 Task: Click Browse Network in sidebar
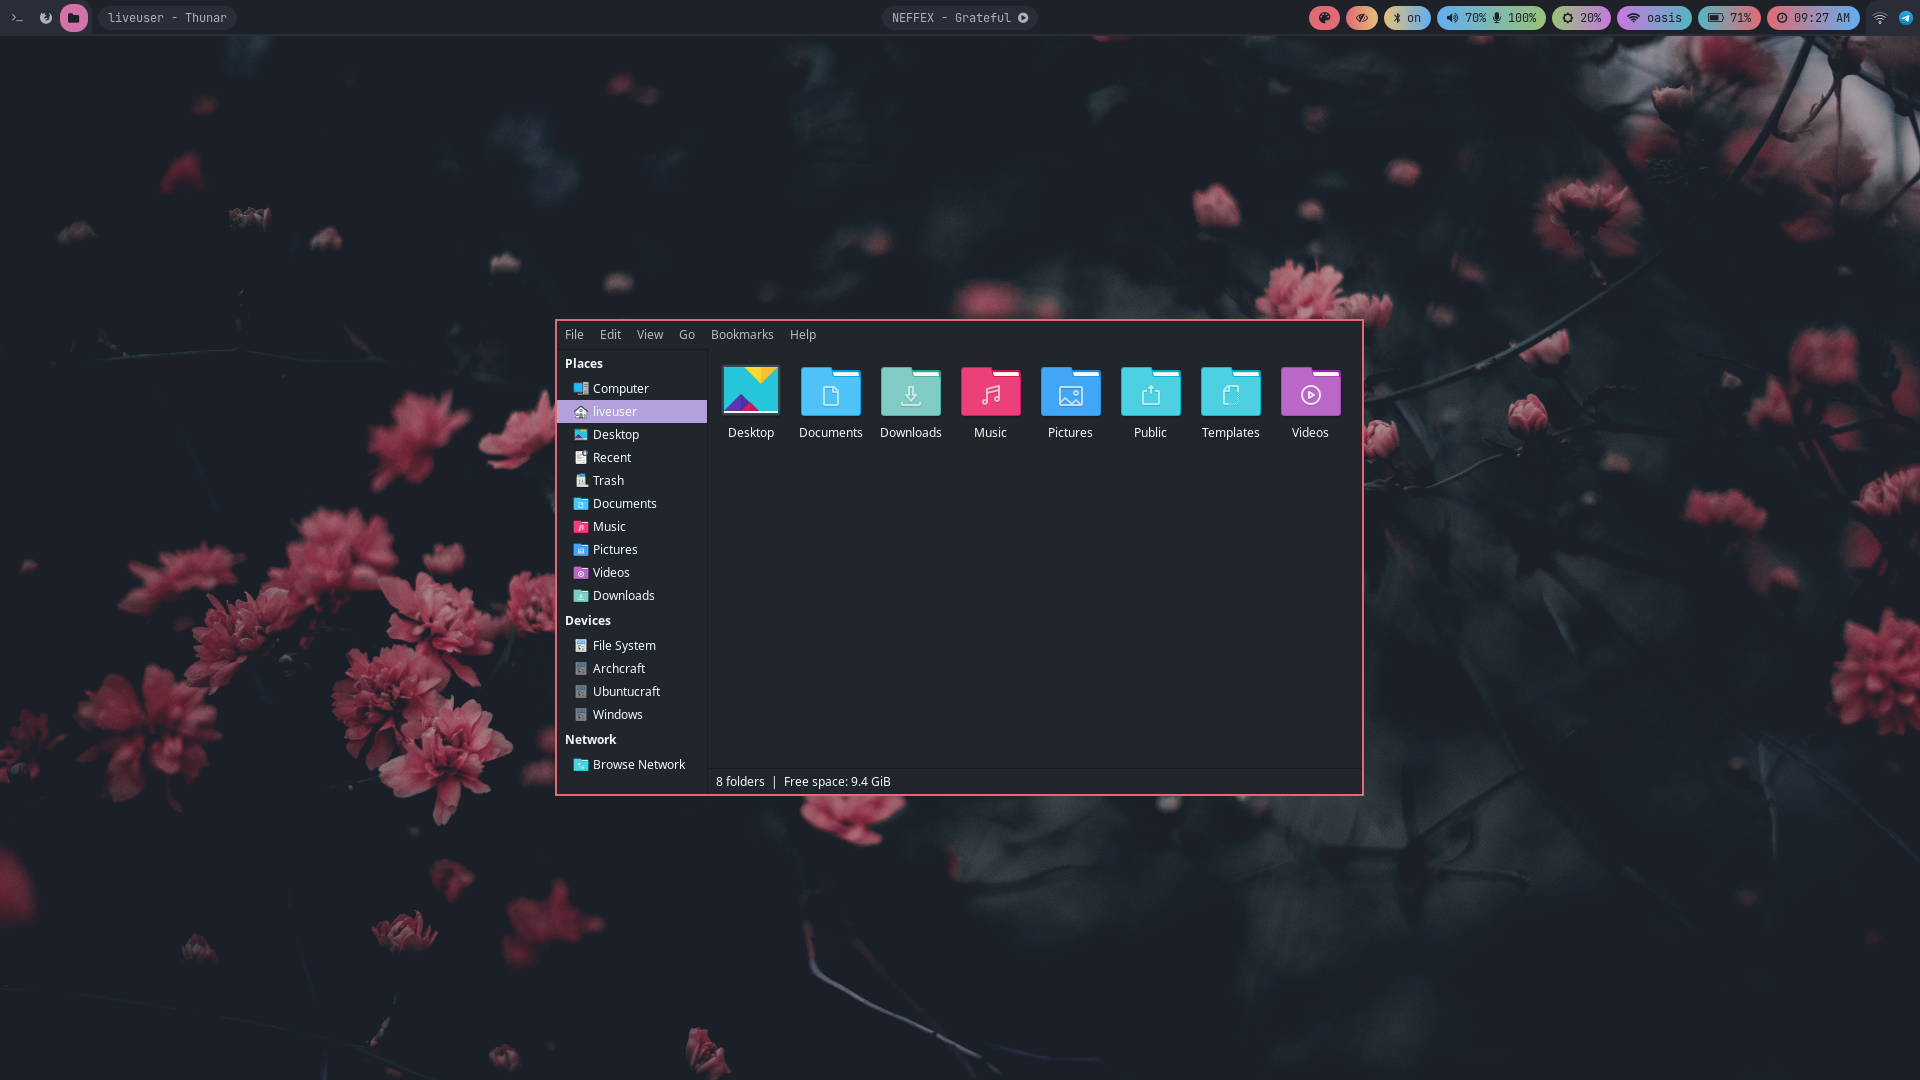638,765
